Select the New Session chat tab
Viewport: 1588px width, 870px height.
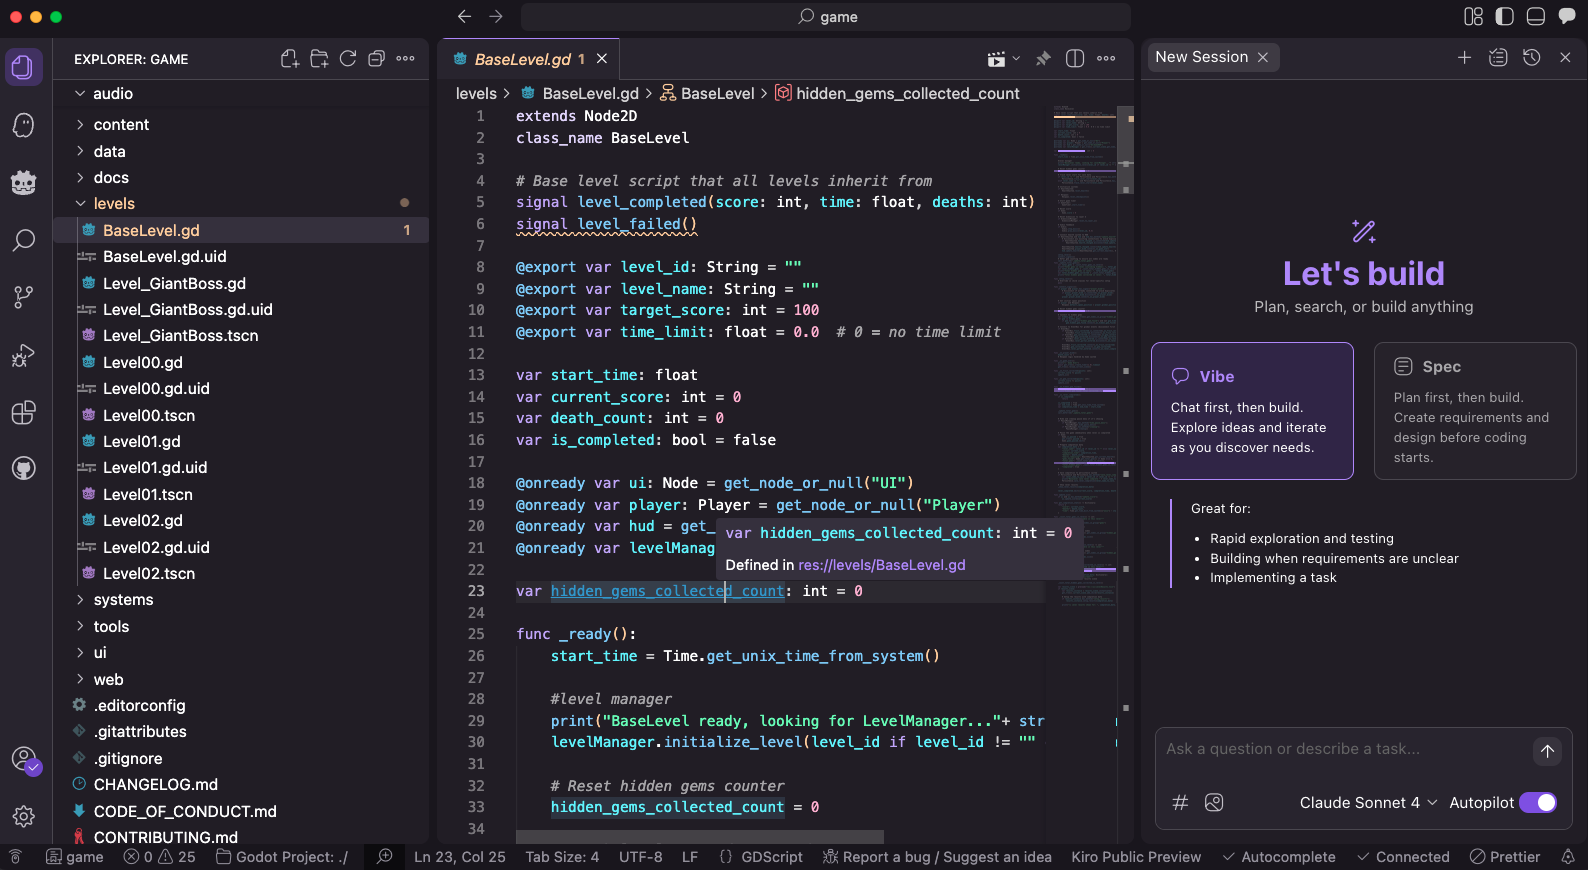tap(1201, 57)
